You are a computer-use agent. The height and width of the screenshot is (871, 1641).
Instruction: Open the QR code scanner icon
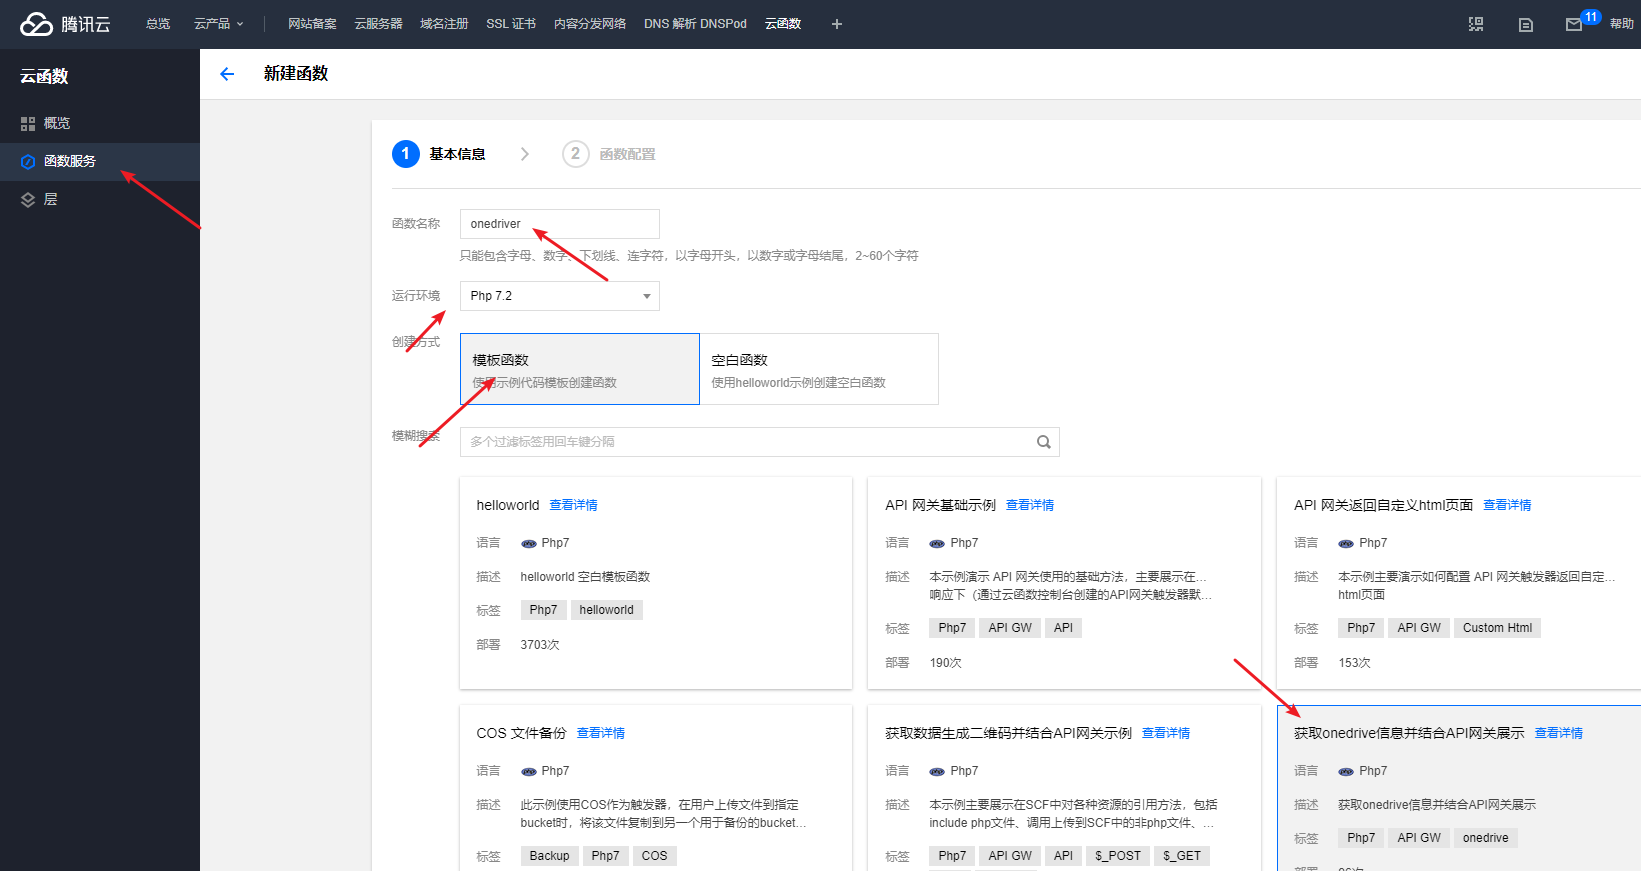1476,24
